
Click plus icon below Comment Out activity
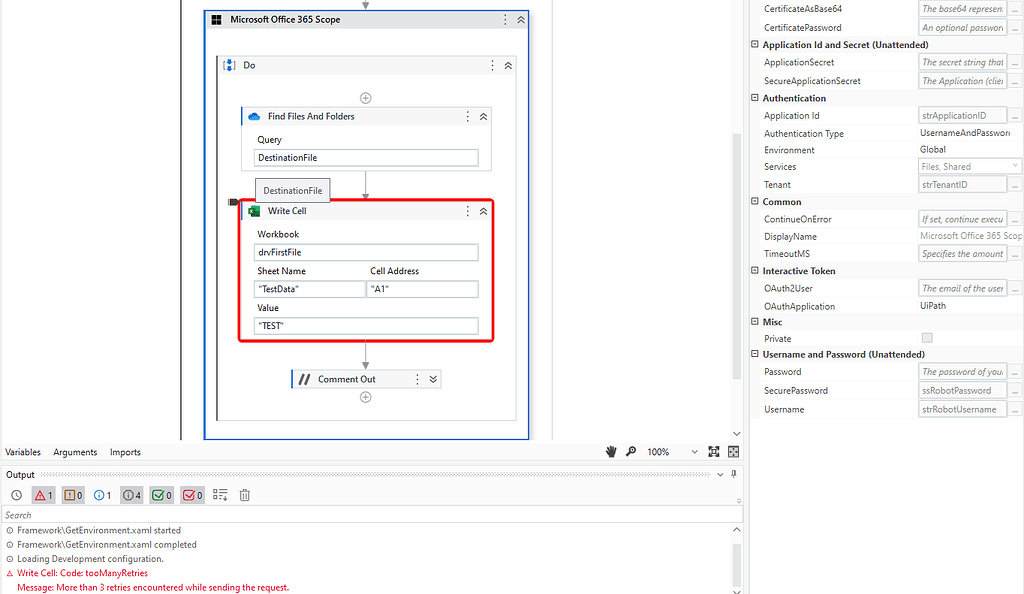(365, 396)
